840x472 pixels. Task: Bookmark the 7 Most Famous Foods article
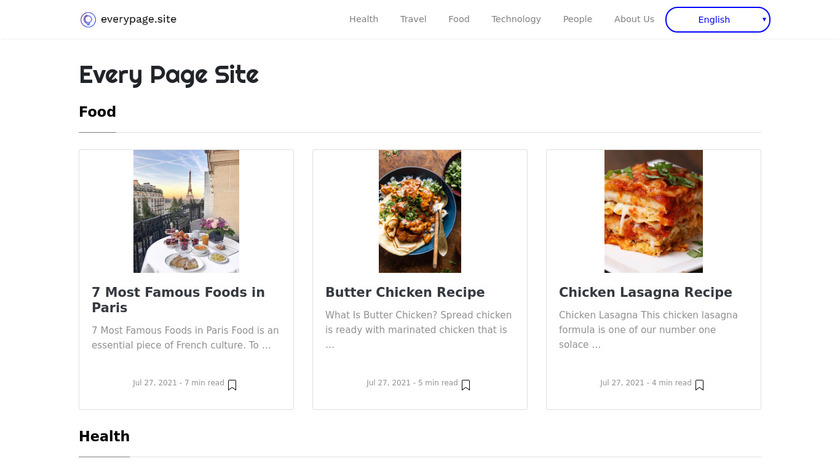pyautogui.click(x=232, y=385)
